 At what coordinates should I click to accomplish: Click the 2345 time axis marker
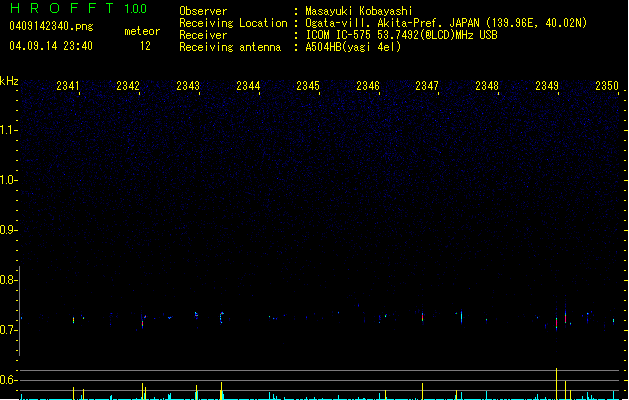(x=308, y=86)
